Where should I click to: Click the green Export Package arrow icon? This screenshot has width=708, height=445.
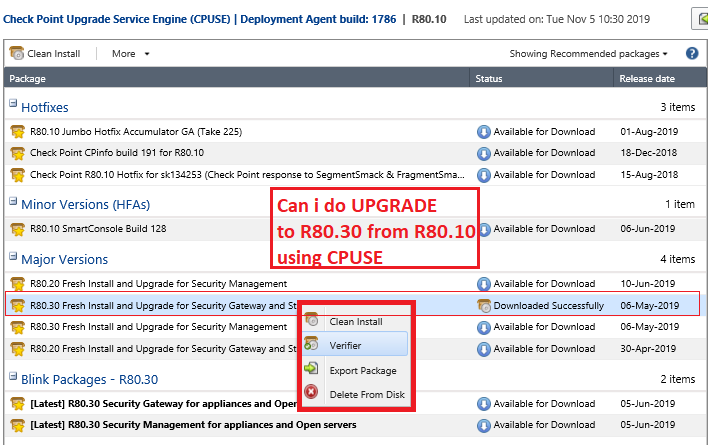(311, 368)
